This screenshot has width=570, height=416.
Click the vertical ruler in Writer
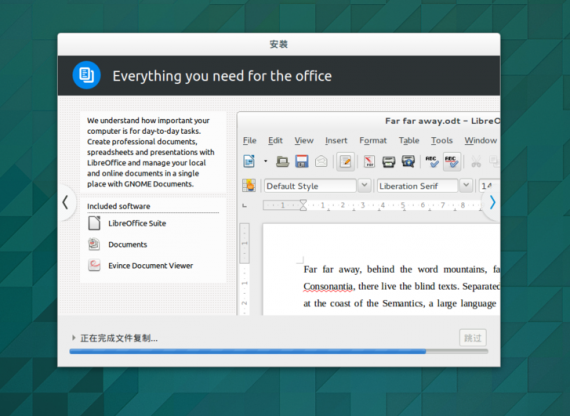pos(245,269)
